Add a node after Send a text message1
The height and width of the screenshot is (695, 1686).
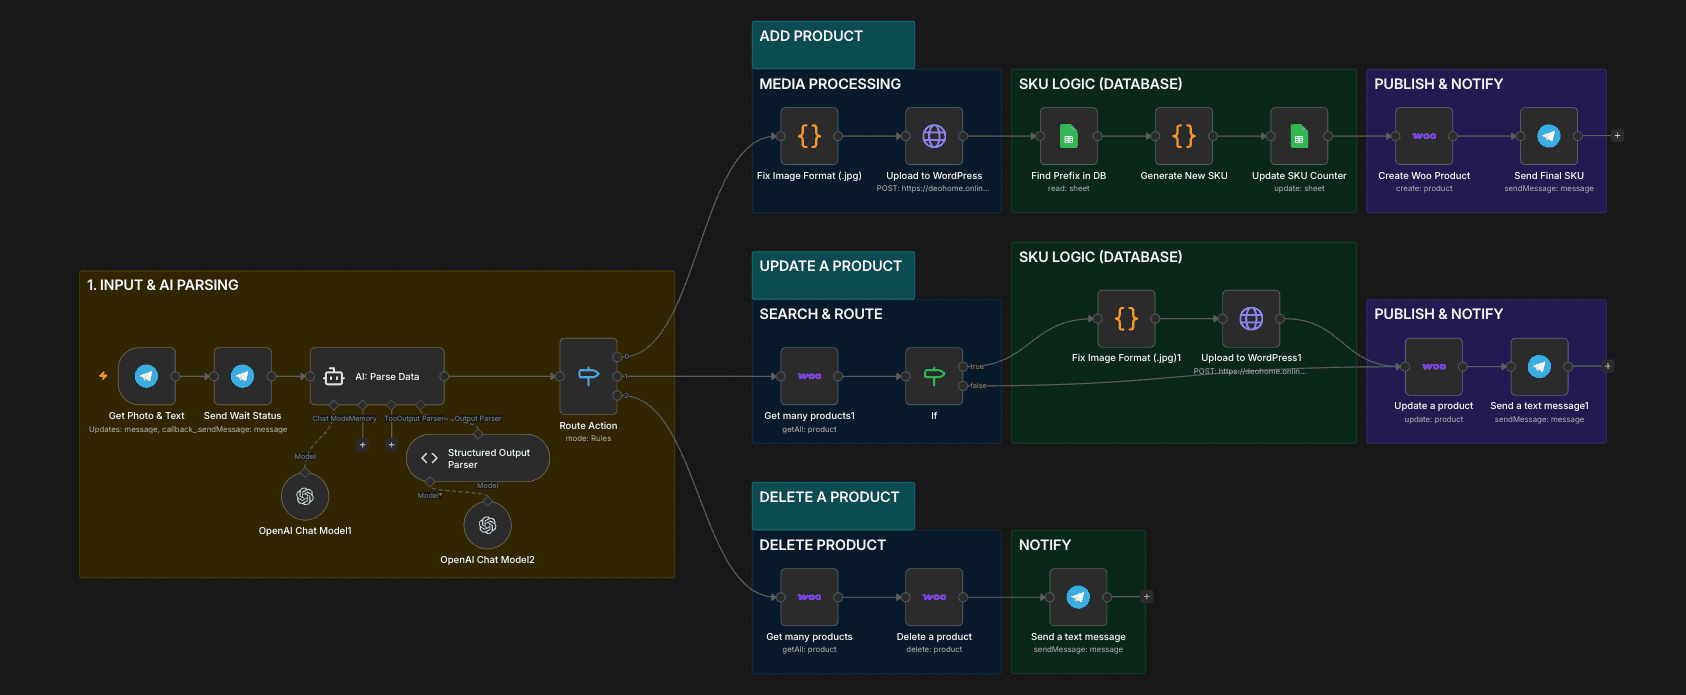click(x=1608, y=367)
